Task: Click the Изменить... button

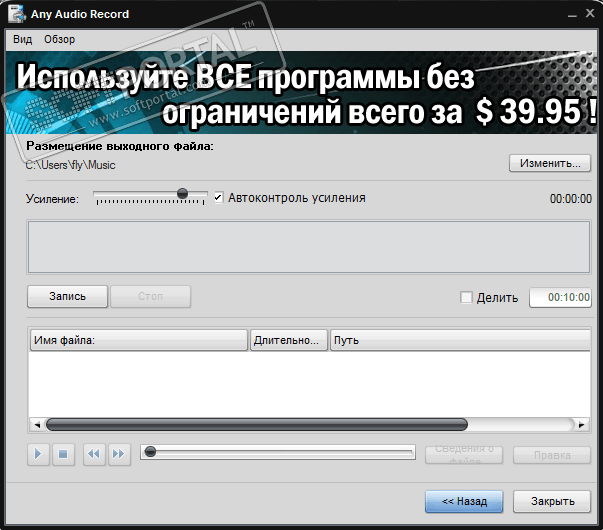Action: point(550,163)
